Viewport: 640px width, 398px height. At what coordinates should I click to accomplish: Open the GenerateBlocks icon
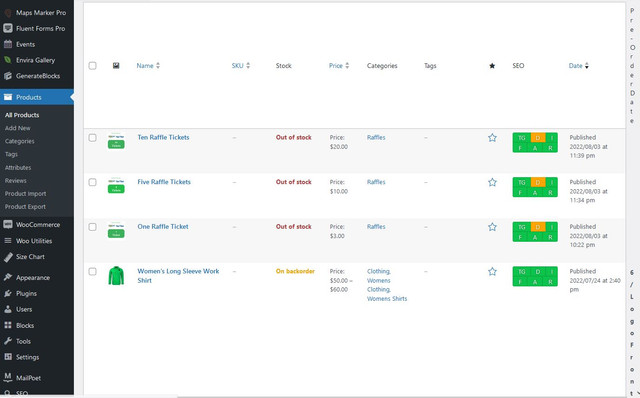8,76
